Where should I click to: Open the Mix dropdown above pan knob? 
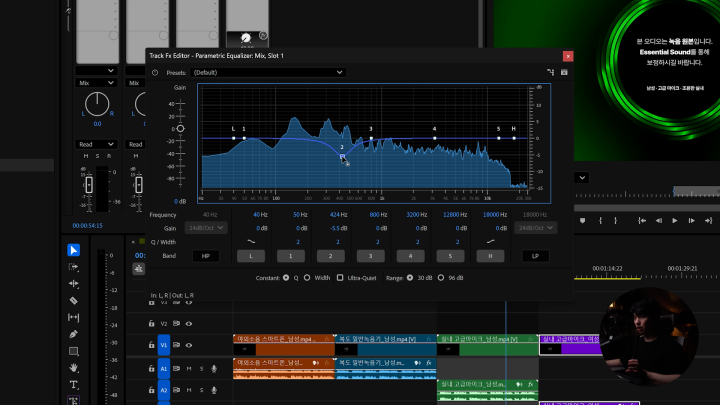[96, 82]
